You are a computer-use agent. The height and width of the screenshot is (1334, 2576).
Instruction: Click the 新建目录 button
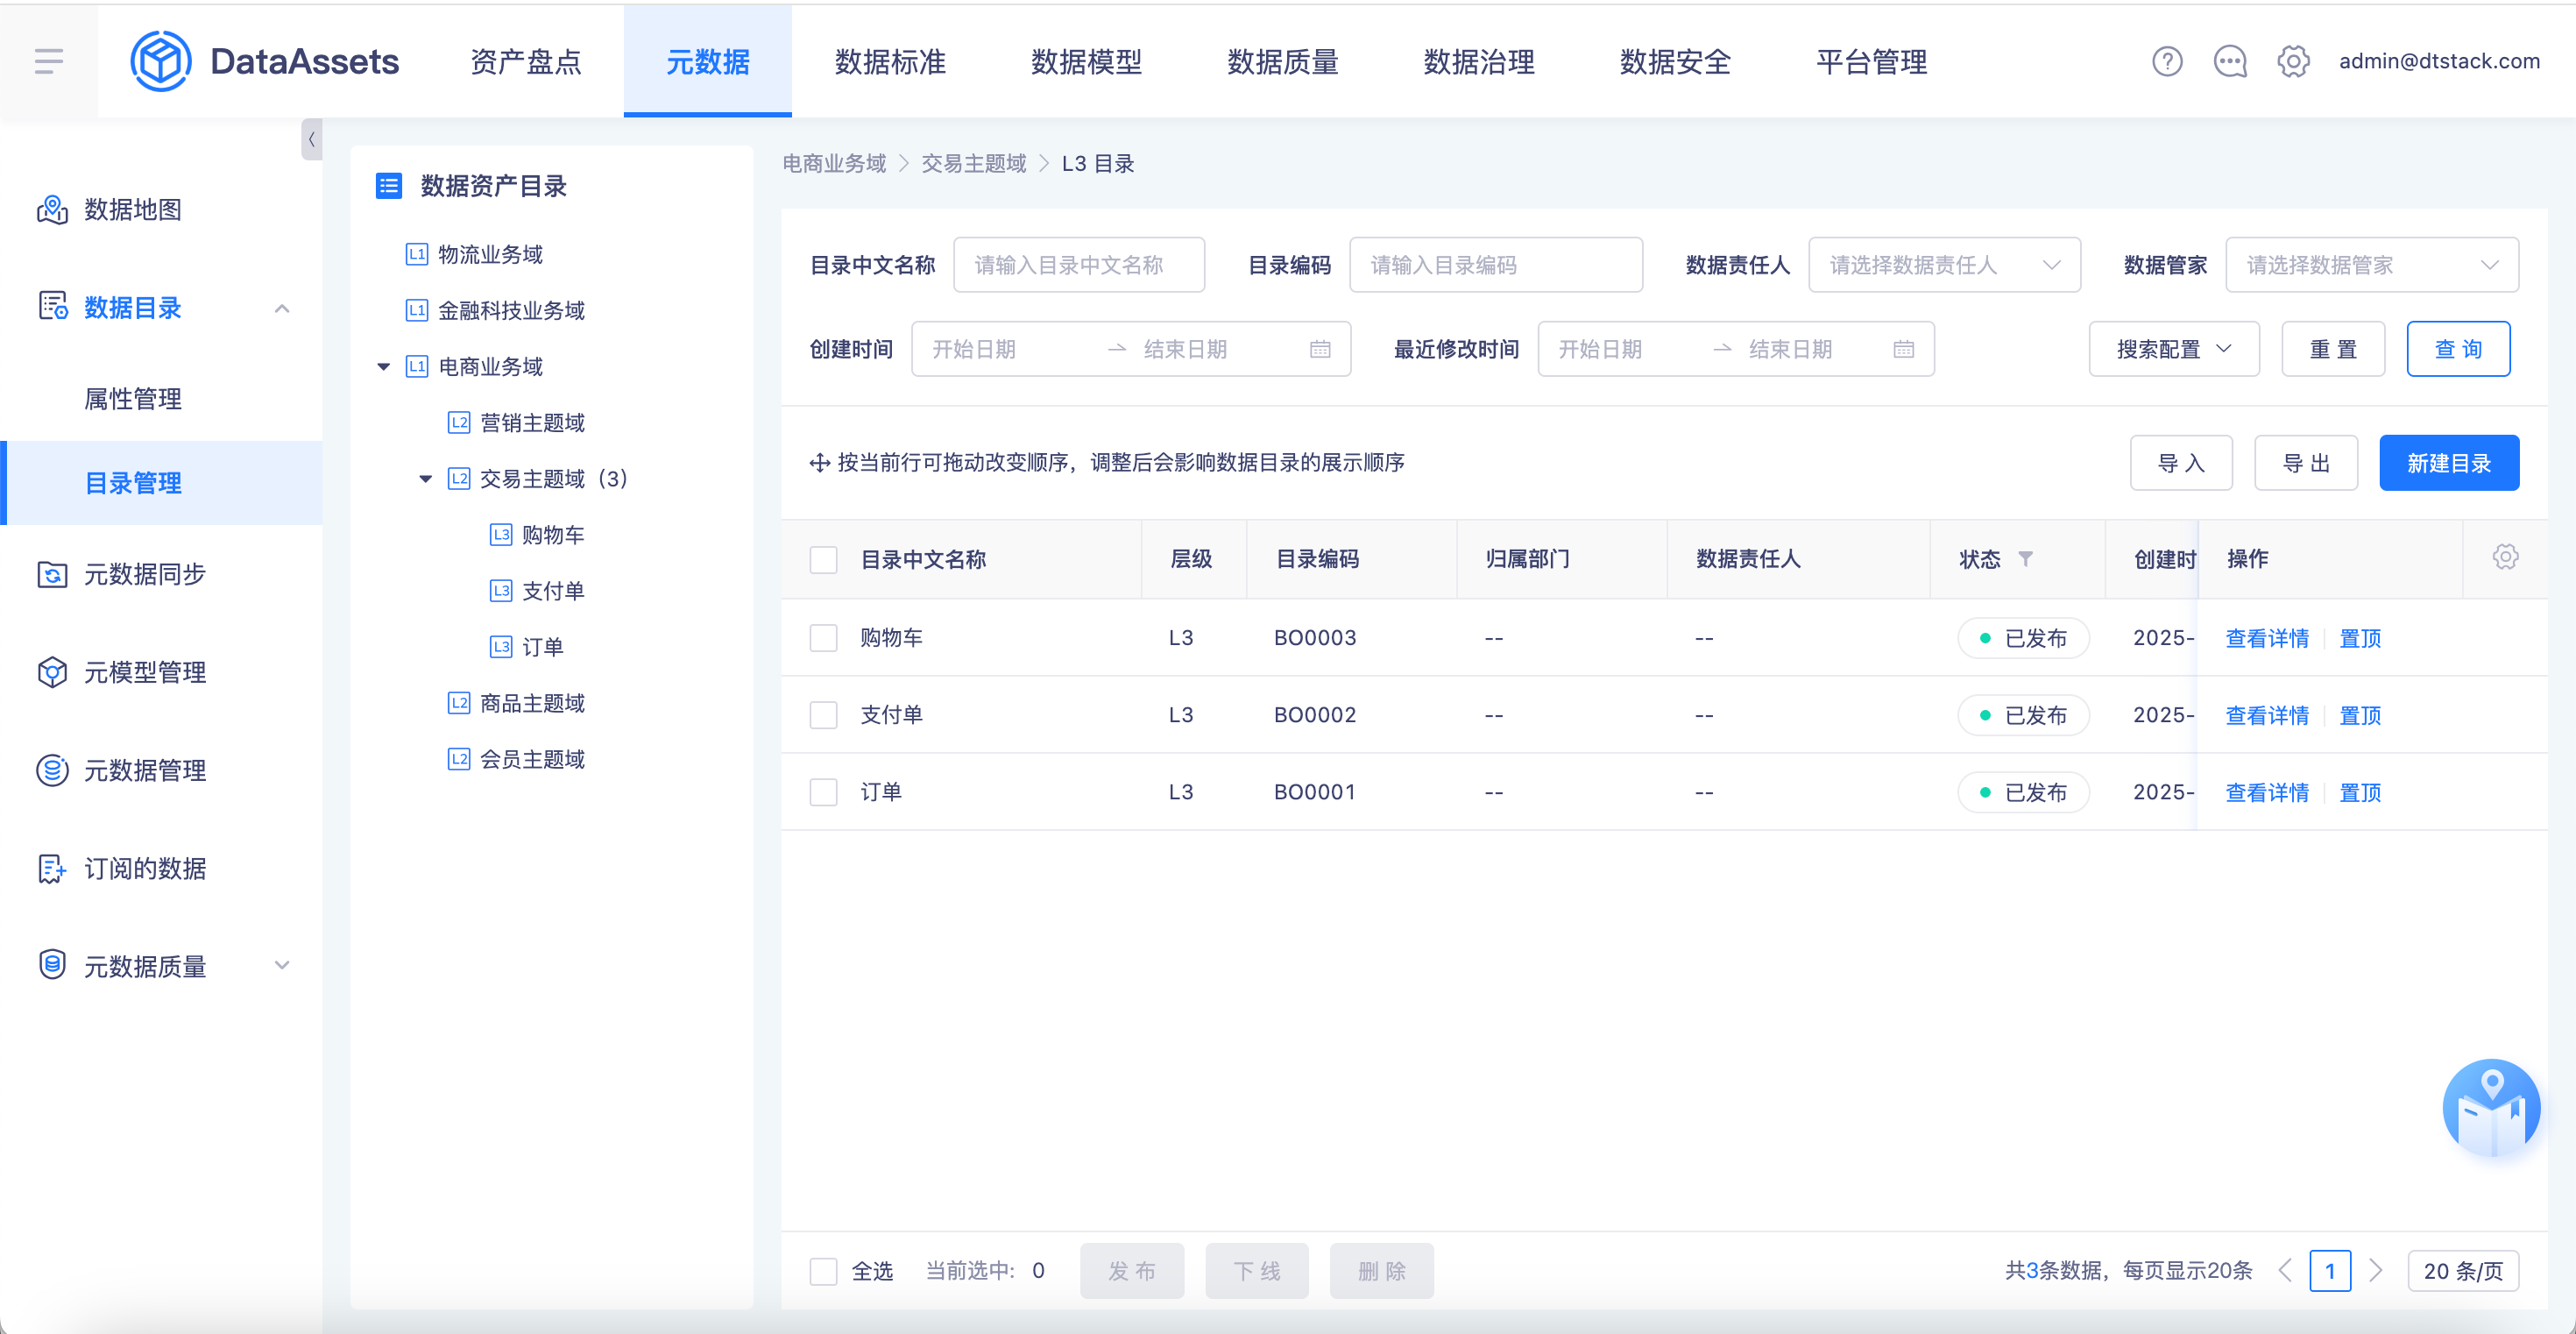point(2448,463)
